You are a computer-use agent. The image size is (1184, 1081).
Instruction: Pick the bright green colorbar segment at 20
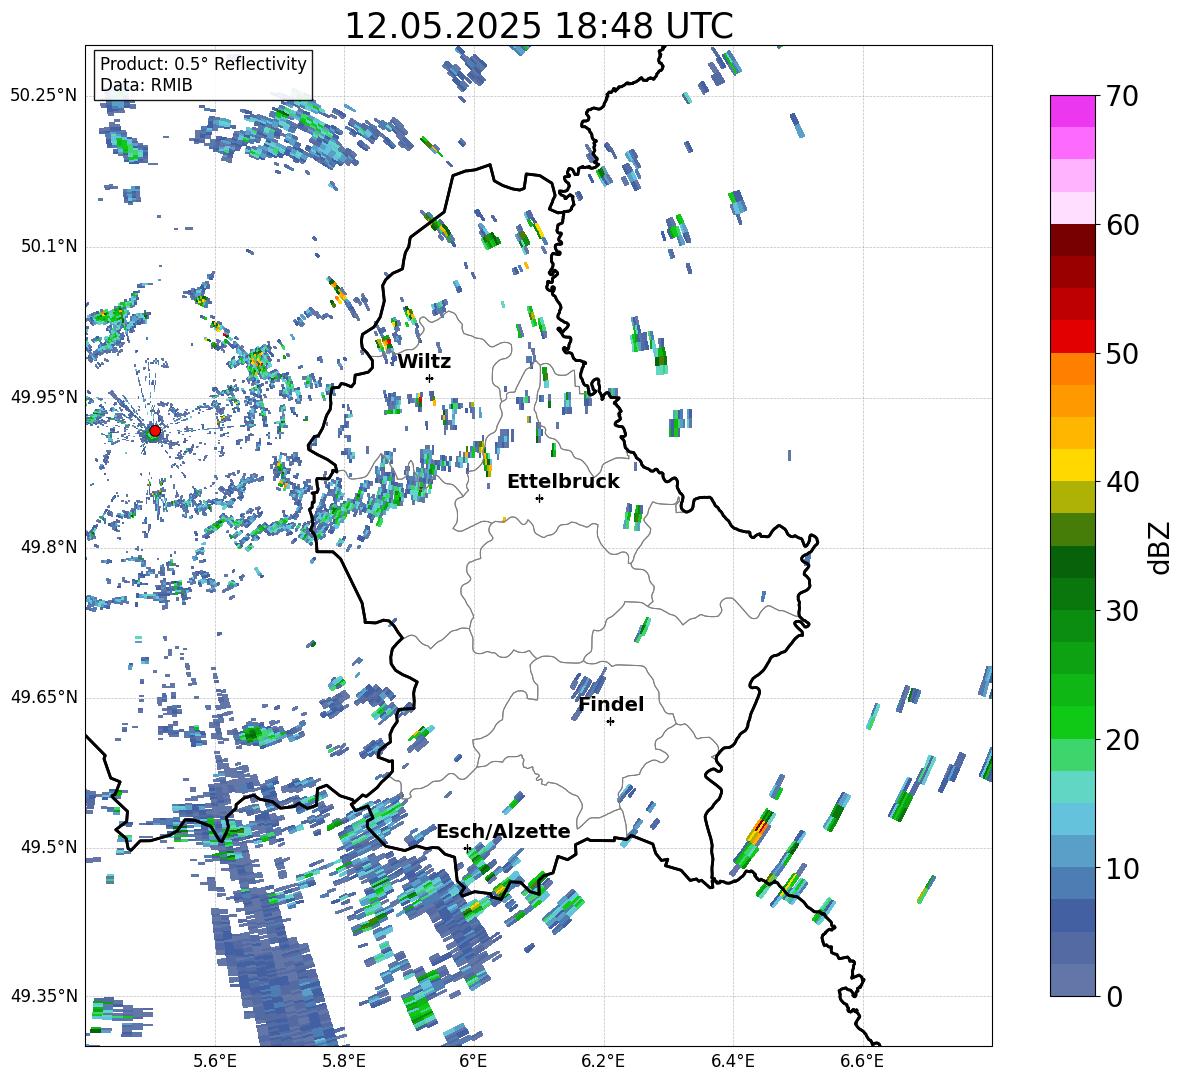[1072, 722]
